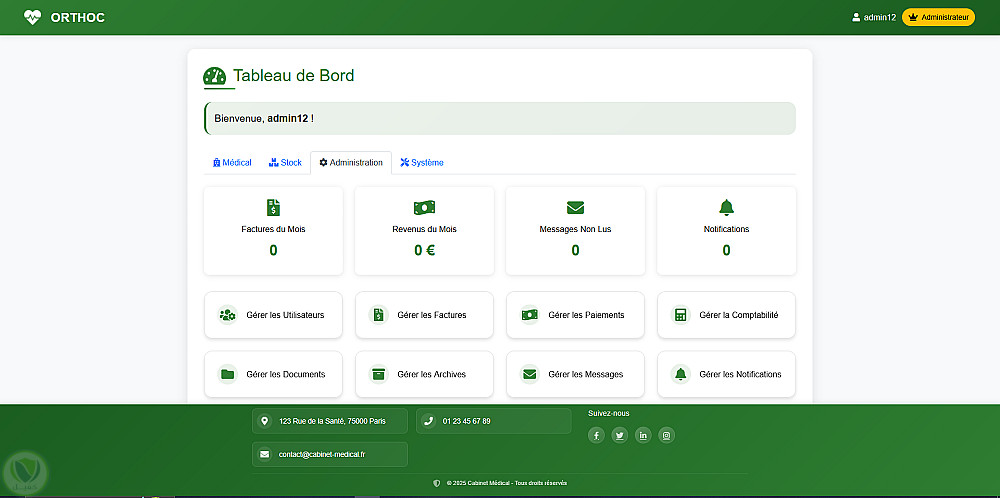Click the Messages Non Lus count value
1000x498 pixels.
pyautogui.click(x=575, y=251)
